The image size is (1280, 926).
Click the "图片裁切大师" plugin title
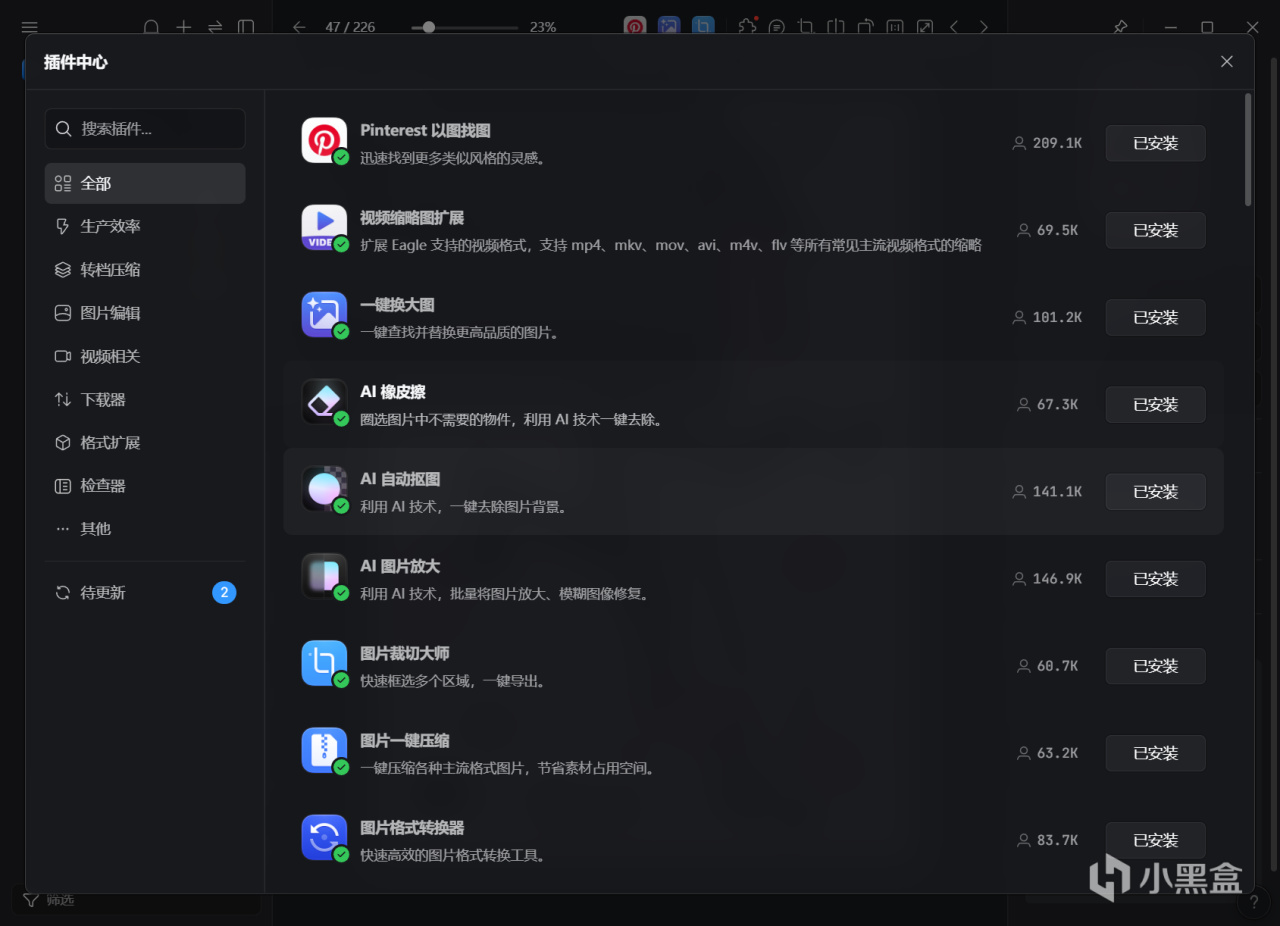(405, 654)
